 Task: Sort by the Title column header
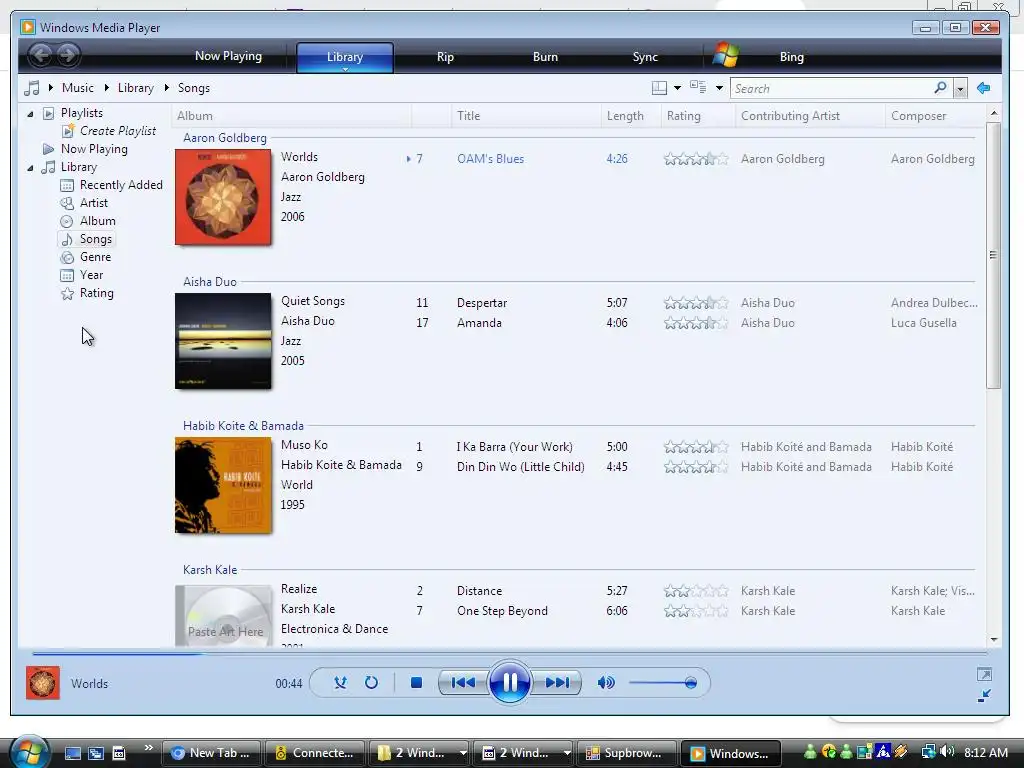(x=526, y=116)
